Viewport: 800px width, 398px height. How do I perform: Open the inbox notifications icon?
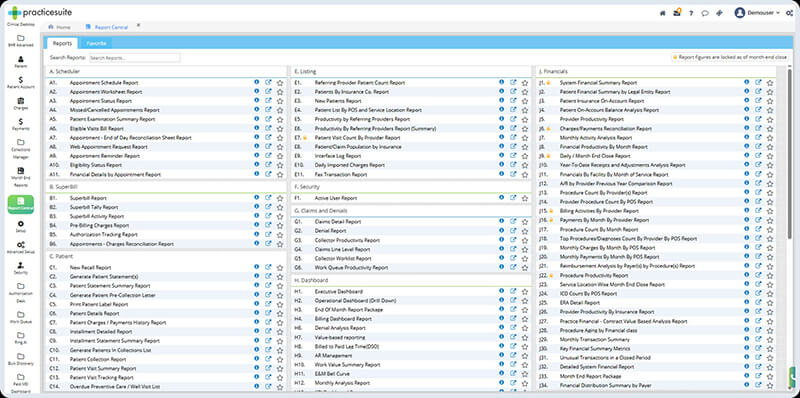click(677, 13)
